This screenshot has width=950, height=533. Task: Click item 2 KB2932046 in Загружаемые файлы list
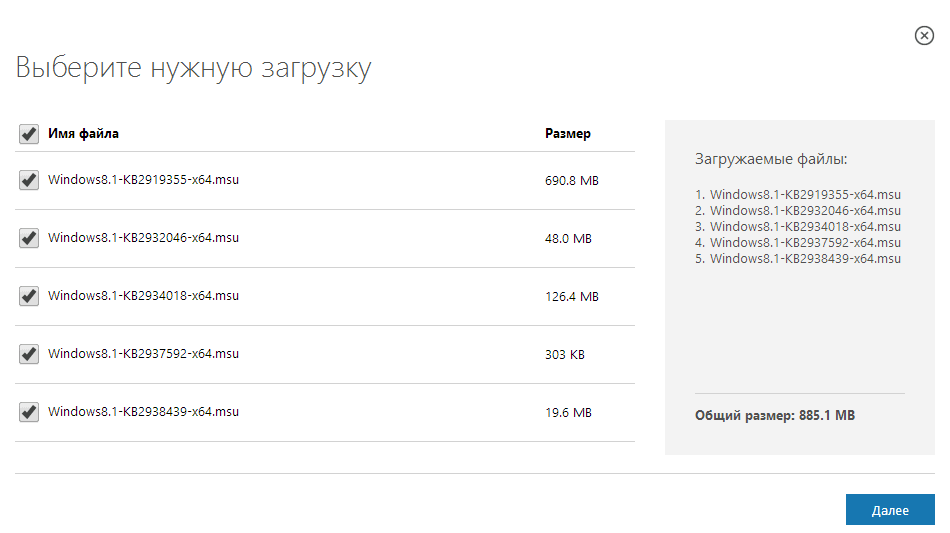798,211
